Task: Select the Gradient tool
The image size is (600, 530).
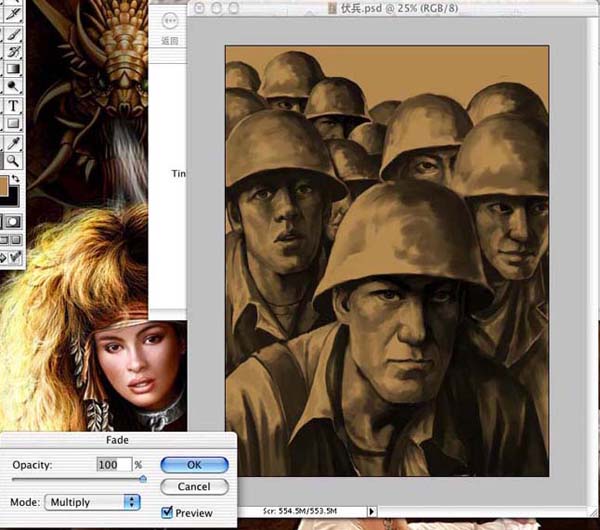Action: click(x=13, y=69)
